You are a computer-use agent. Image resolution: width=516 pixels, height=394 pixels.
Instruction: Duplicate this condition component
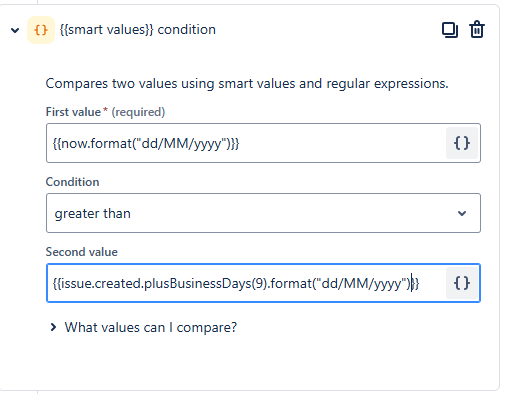[x=450, y=30]
